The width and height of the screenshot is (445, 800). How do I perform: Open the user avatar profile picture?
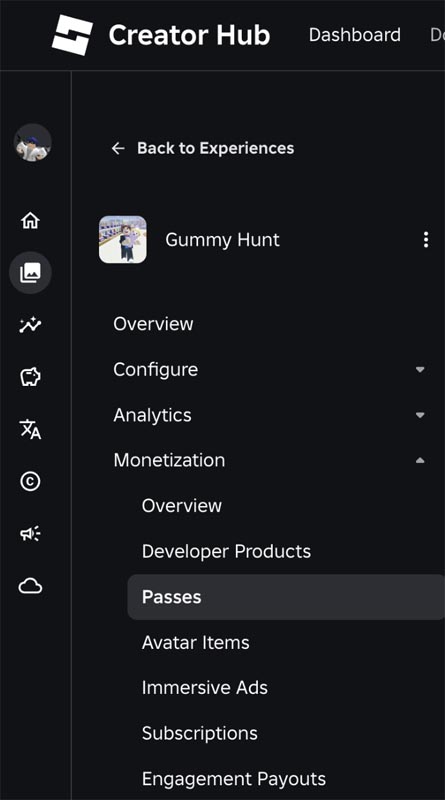point(32,143)
